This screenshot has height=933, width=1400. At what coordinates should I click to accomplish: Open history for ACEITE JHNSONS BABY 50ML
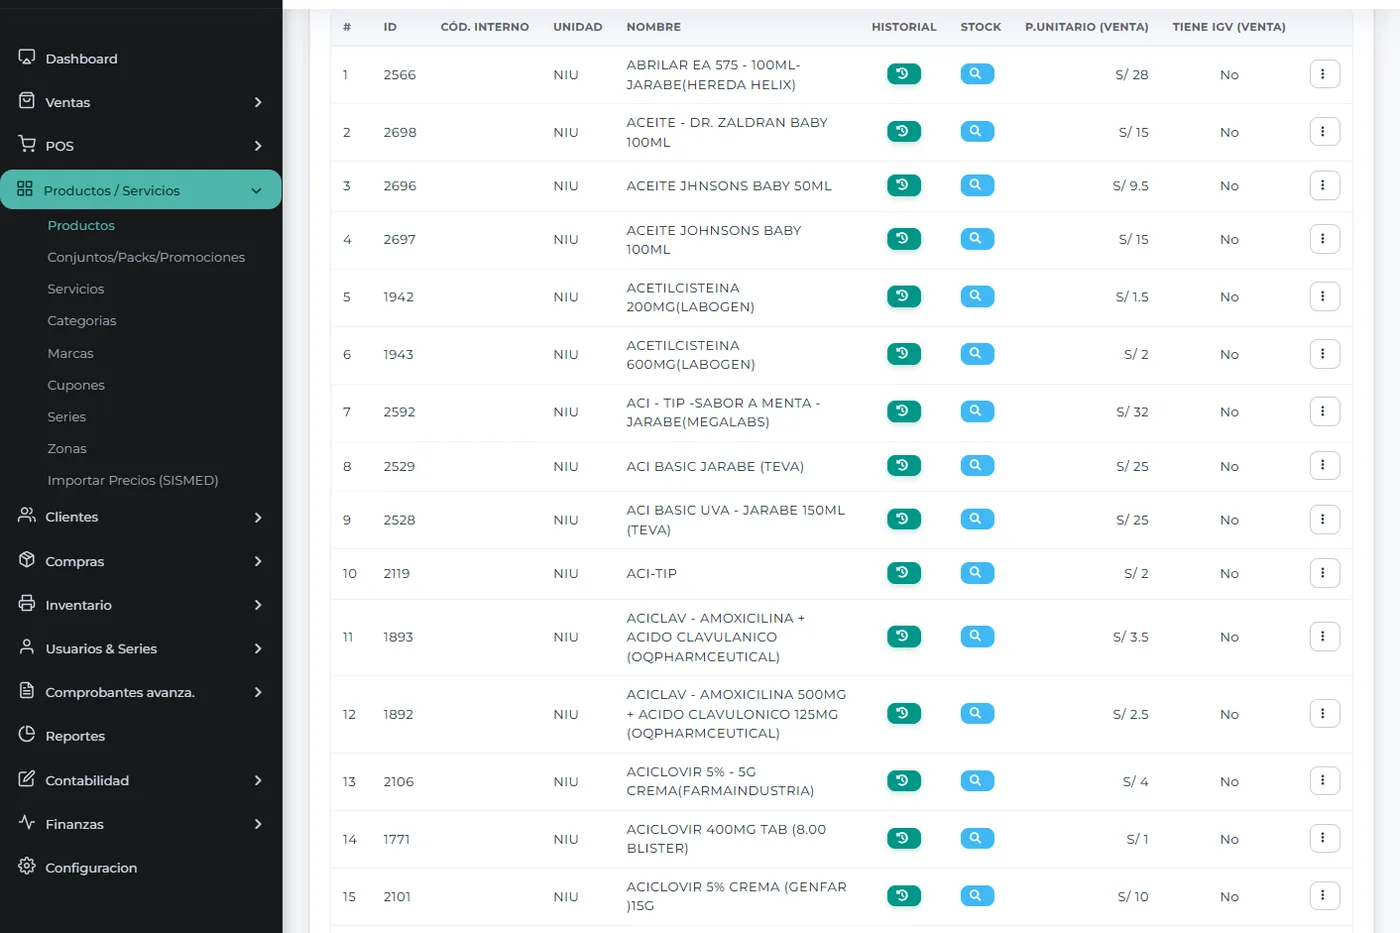[903, 185]
